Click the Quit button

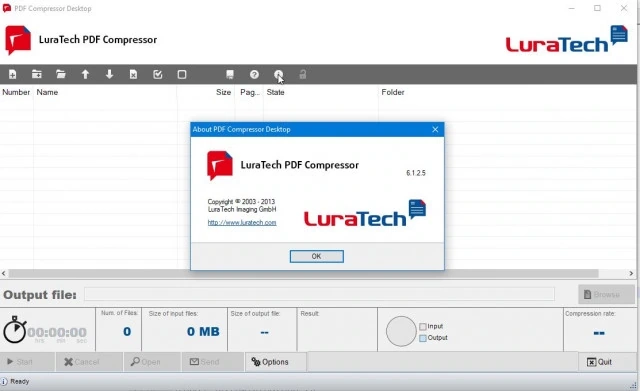pyautogui.click(x=607, y=362)
